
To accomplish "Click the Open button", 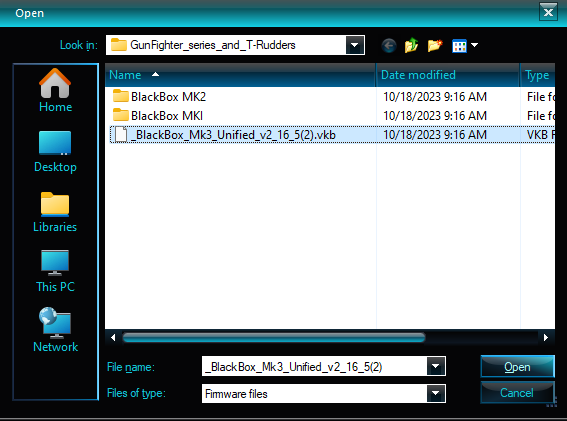I will [517, 367].
